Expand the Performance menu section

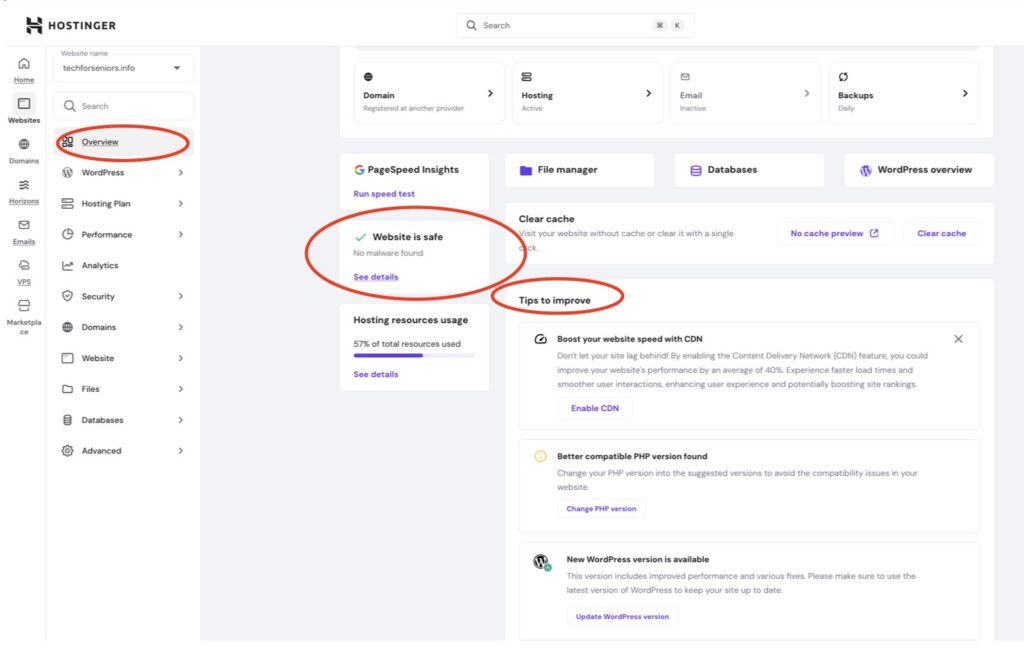(123, 235)
